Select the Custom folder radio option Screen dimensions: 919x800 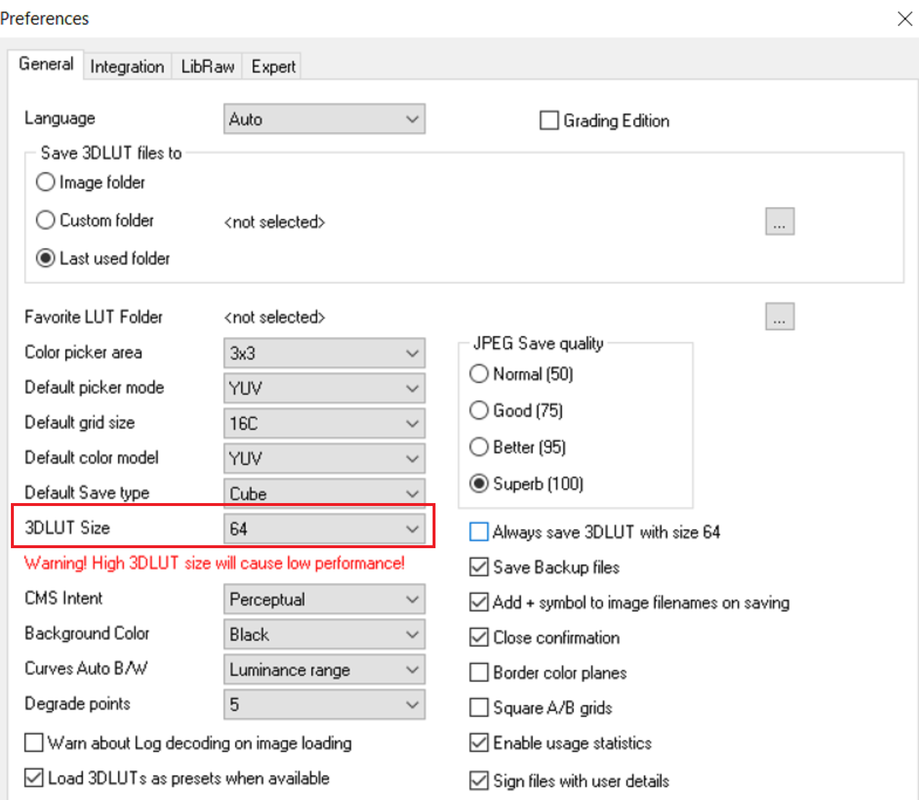(x=46, y=220)
